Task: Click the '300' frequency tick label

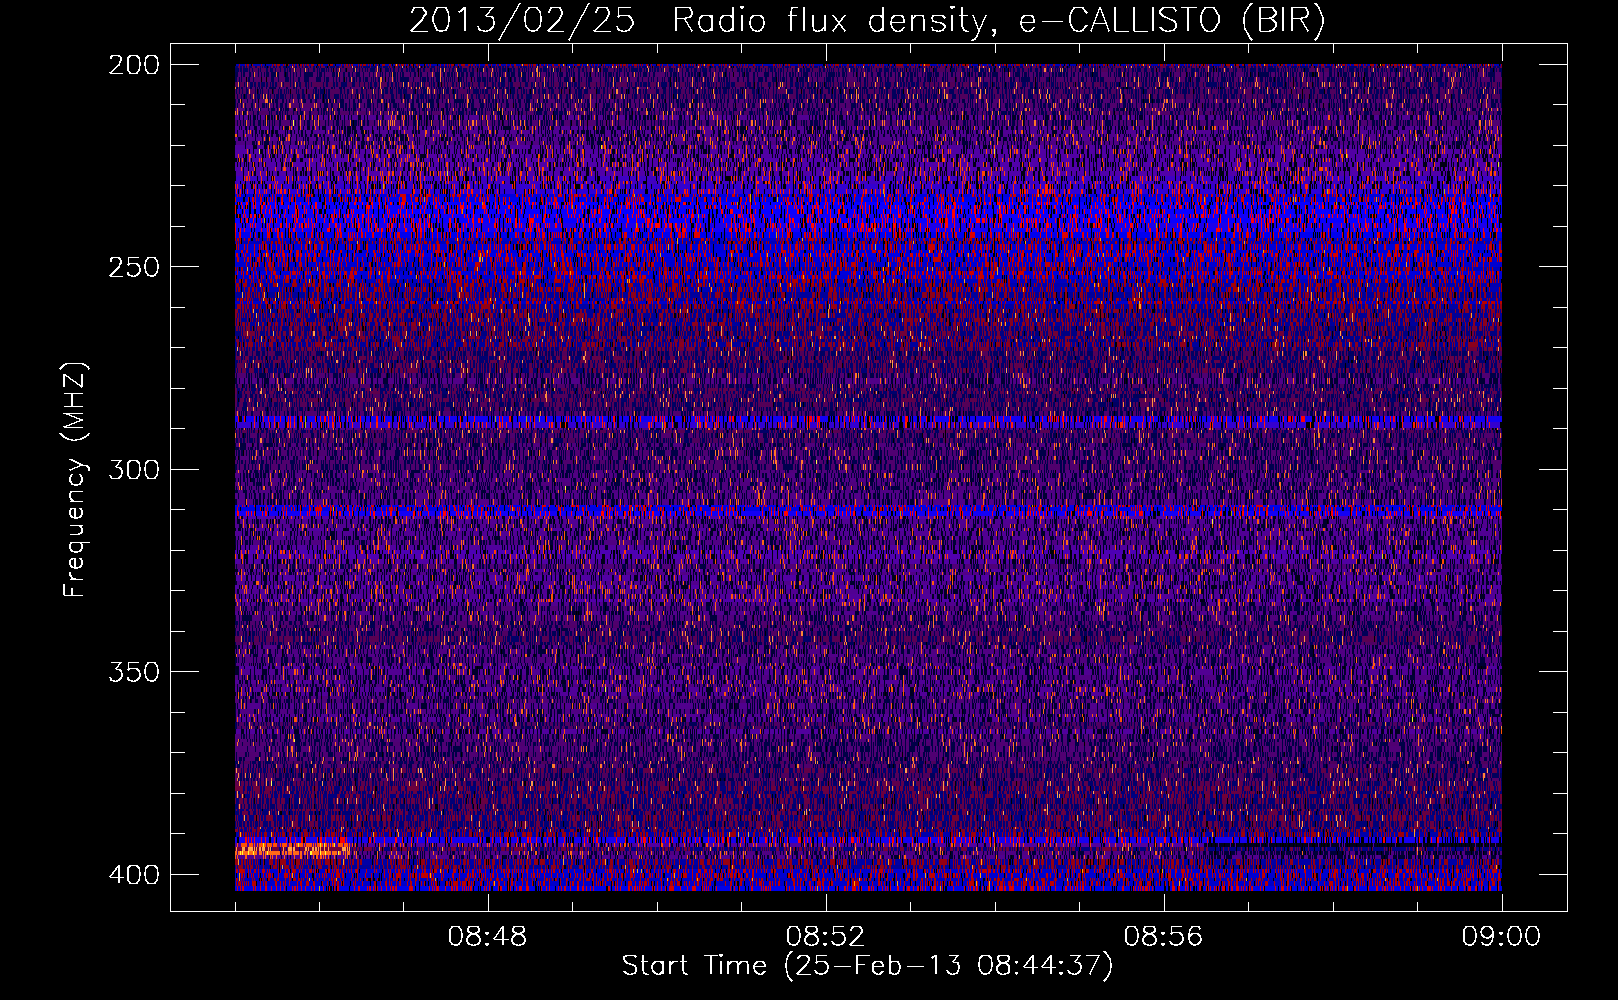Action: coord(133,469)
